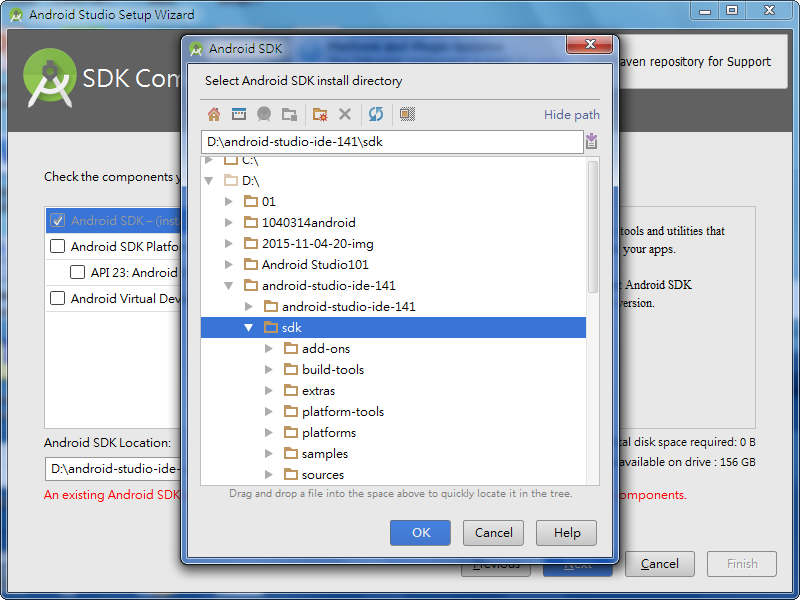Expand the 1040314android folder

(x=229, y=222)
